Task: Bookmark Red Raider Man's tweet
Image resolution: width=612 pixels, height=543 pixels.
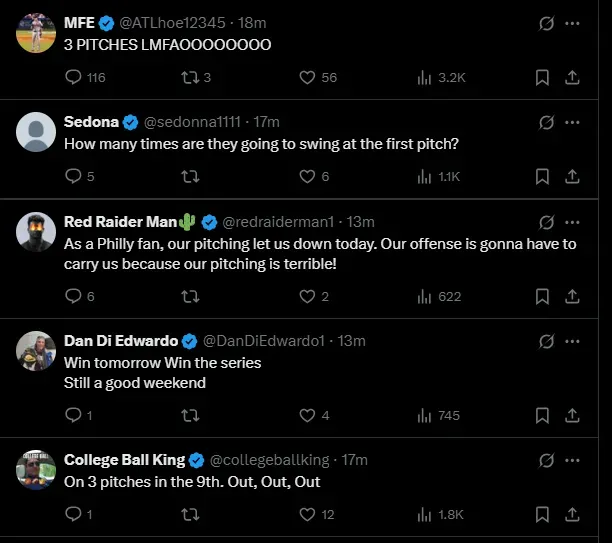Action: coord(542,296)
